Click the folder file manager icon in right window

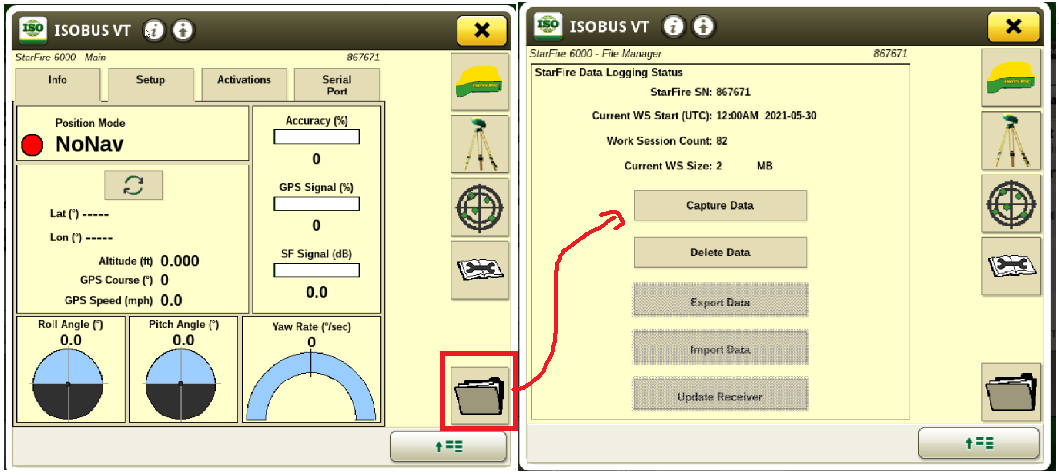[x=1010, y=393]
